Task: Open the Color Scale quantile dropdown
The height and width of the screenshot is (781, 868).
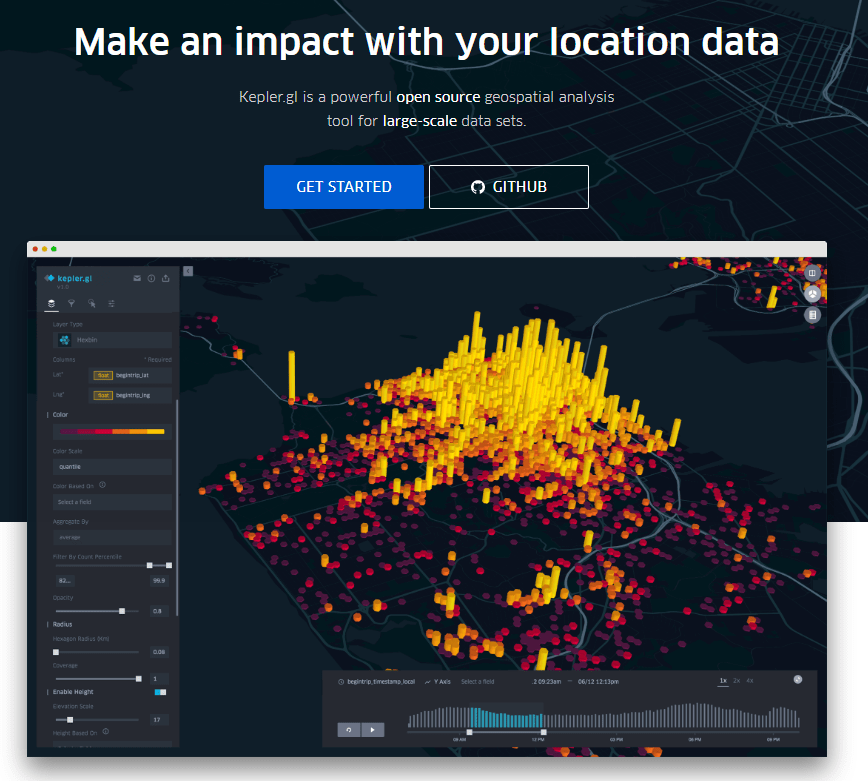Action: coord(112,466)
